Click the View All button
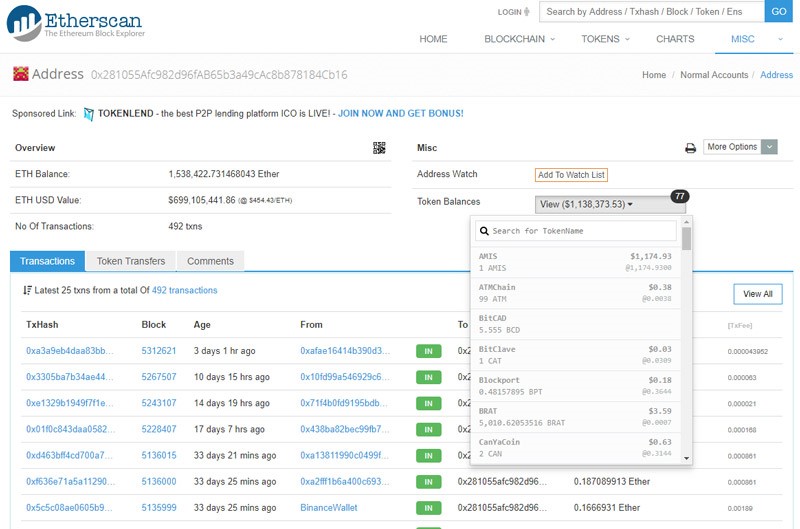The image size is (800, 529). 758,294
